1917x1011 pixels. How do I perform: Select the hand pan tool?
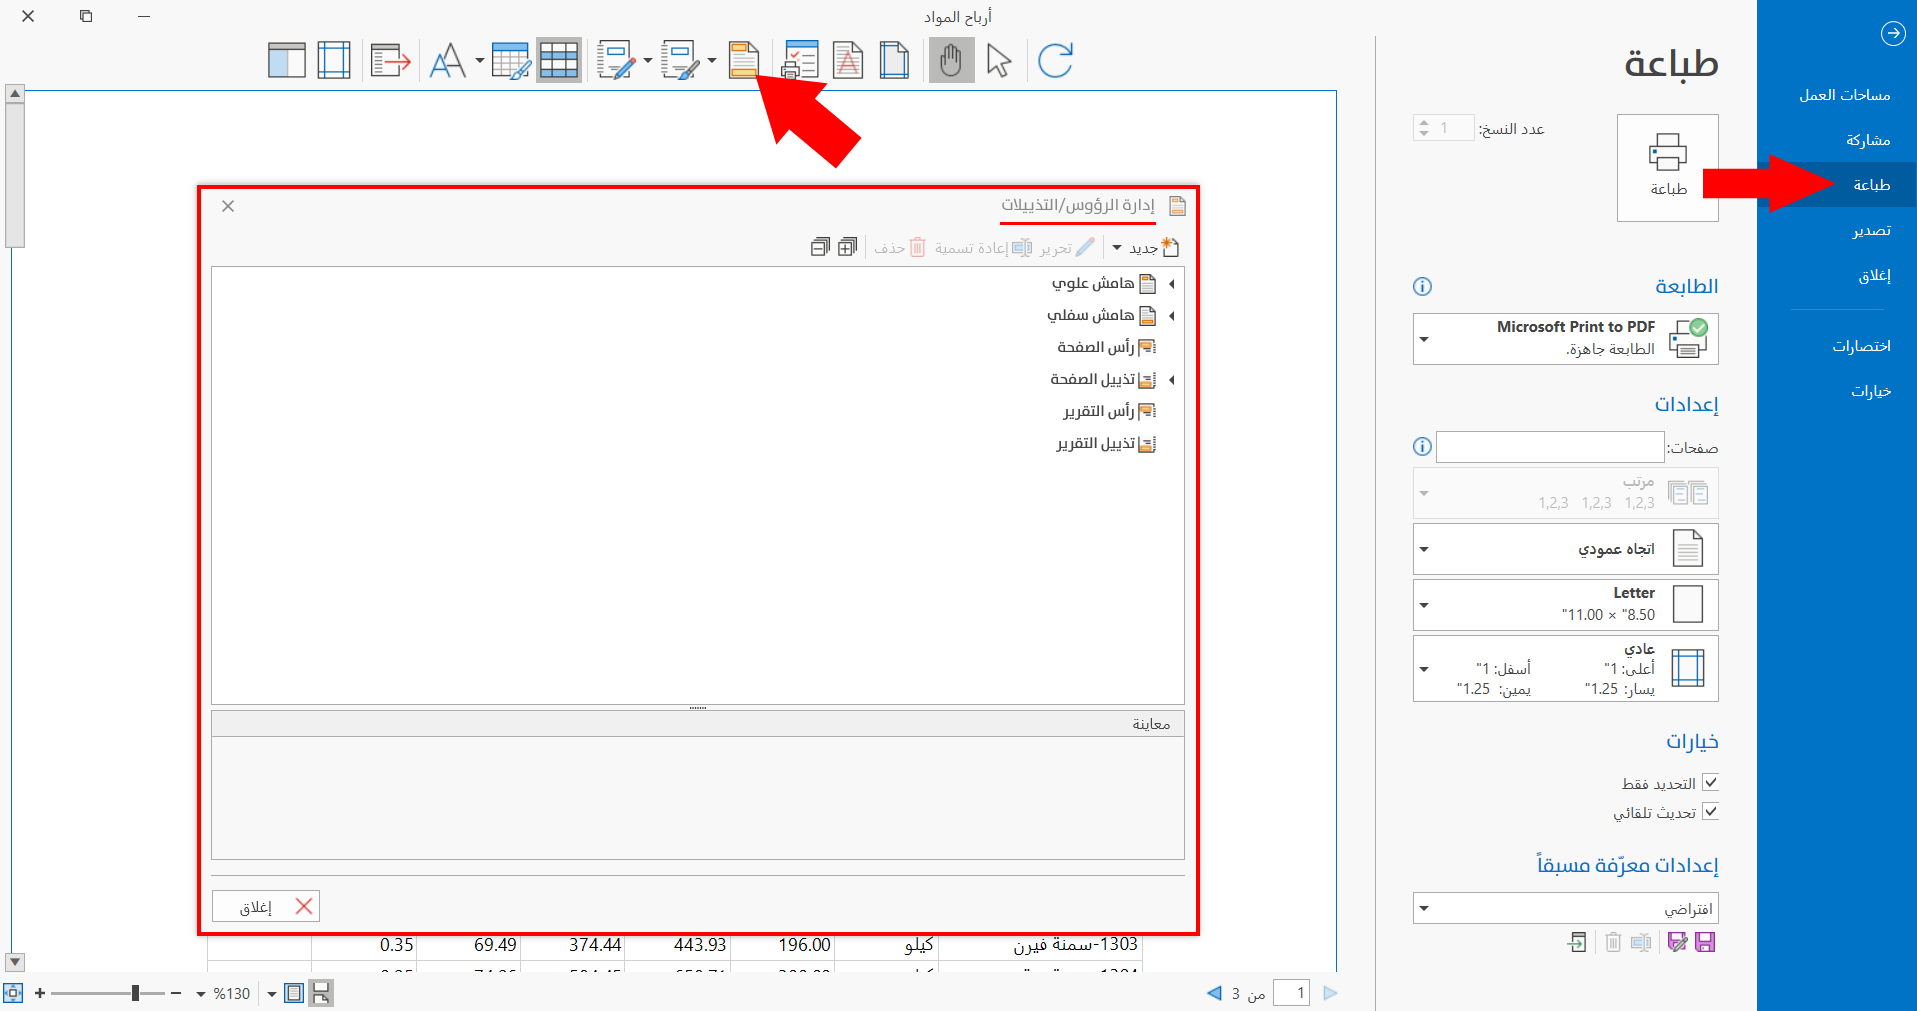click(951, 60)
